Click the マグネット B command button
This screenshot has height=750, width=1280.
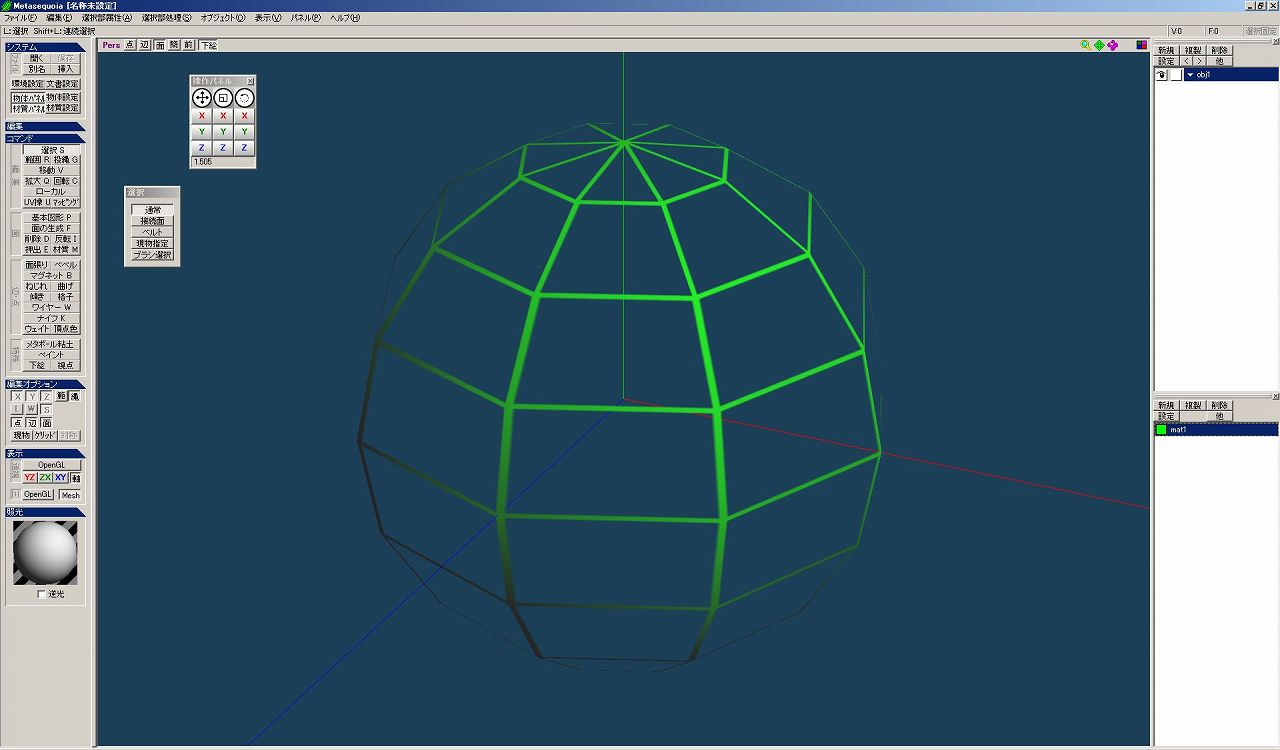click(x=52, y=275)
